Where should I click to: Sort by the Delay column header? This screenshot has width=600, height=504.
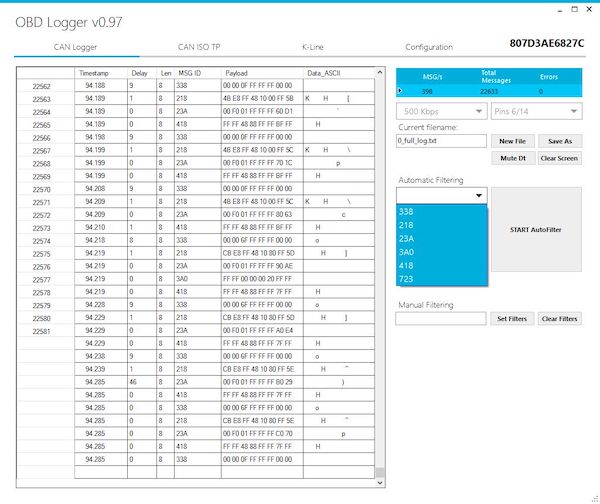coord(142,73)
